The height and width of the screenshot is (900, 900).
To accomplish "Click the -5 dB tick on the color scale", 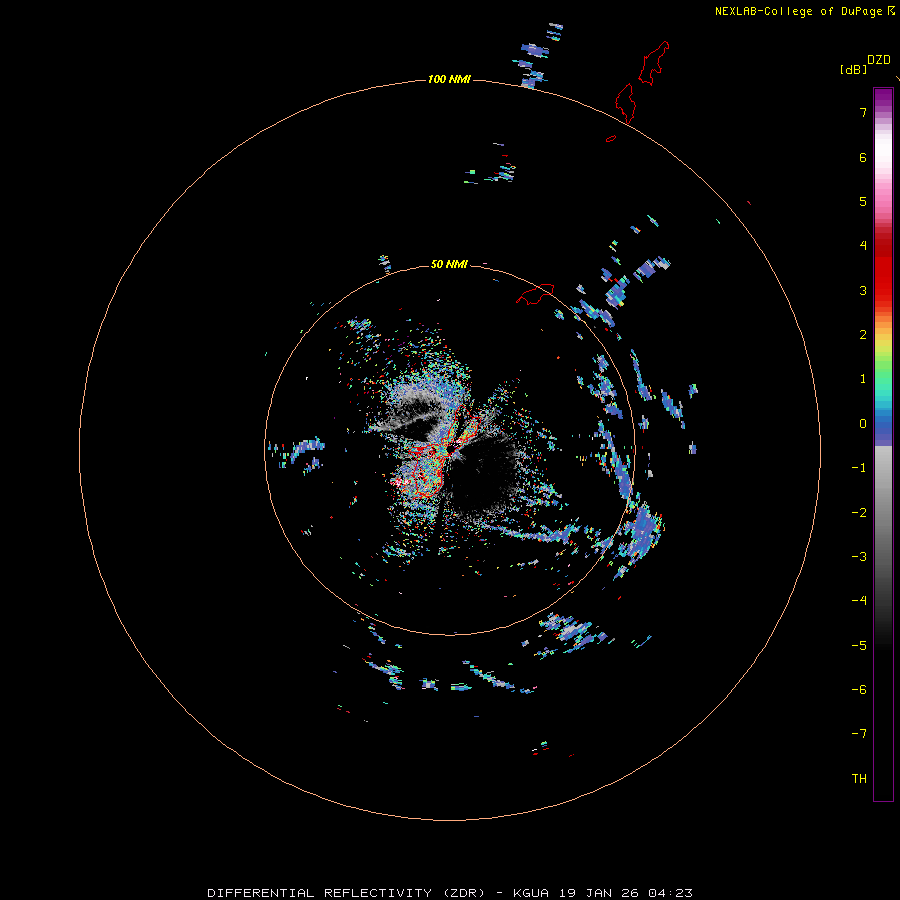I will point(859,646).
